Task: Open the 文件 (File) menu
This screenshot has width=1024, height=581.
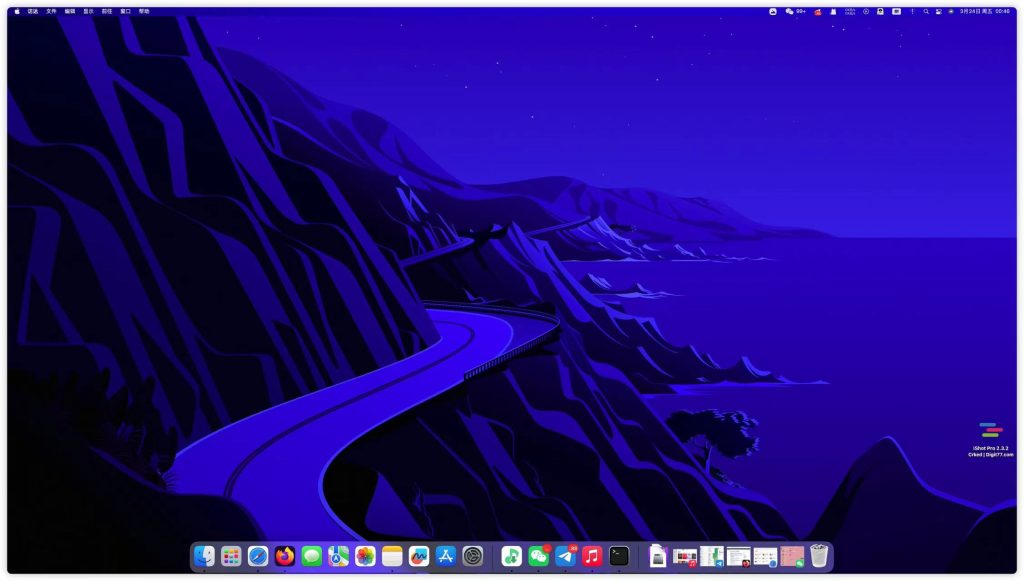Action: 51,11
